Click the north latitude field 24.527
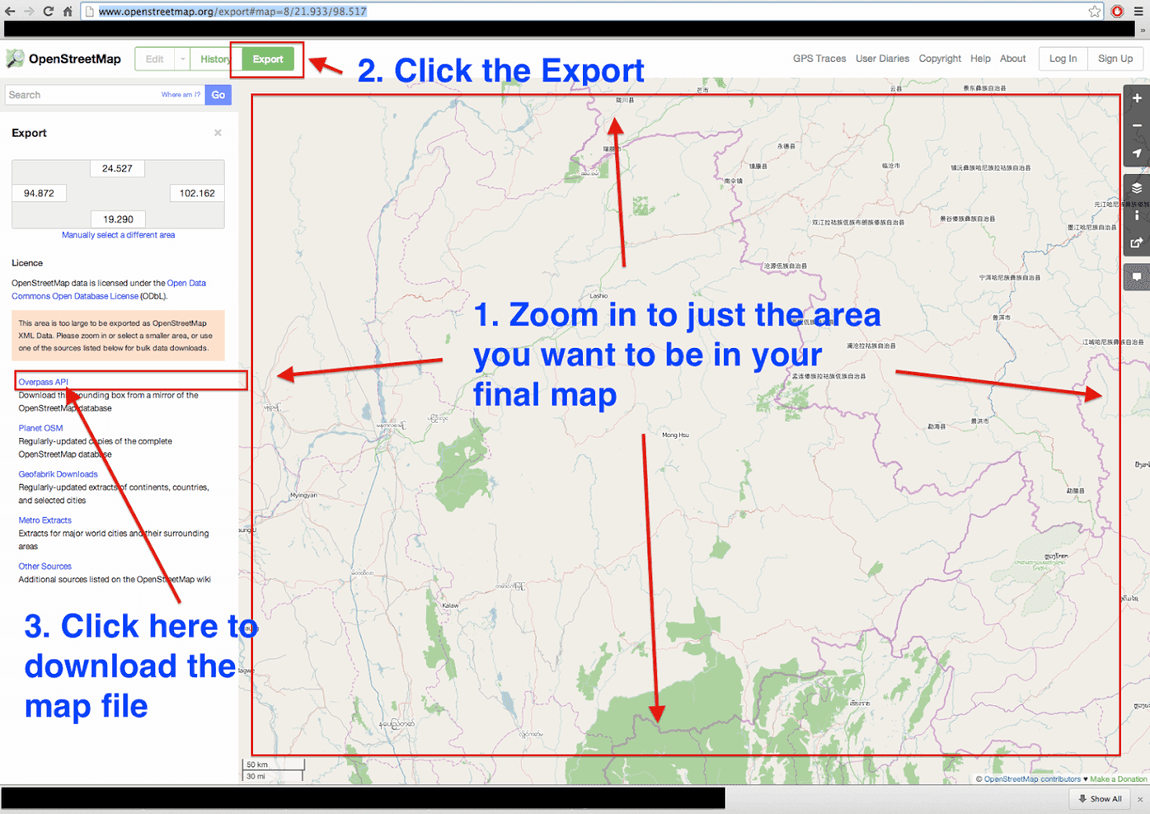 point(117,169)
